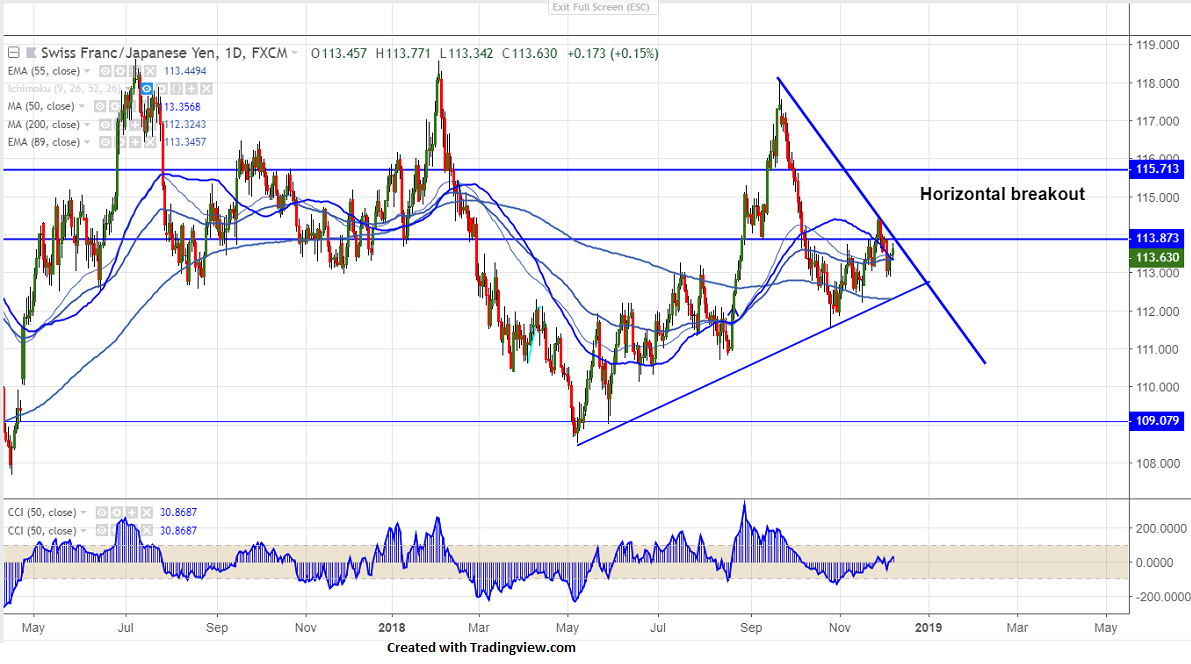Viewport: 1191px width, 664px height.
Task: Open MA (50, close) dropdown arrow
Action: (82, 106)
